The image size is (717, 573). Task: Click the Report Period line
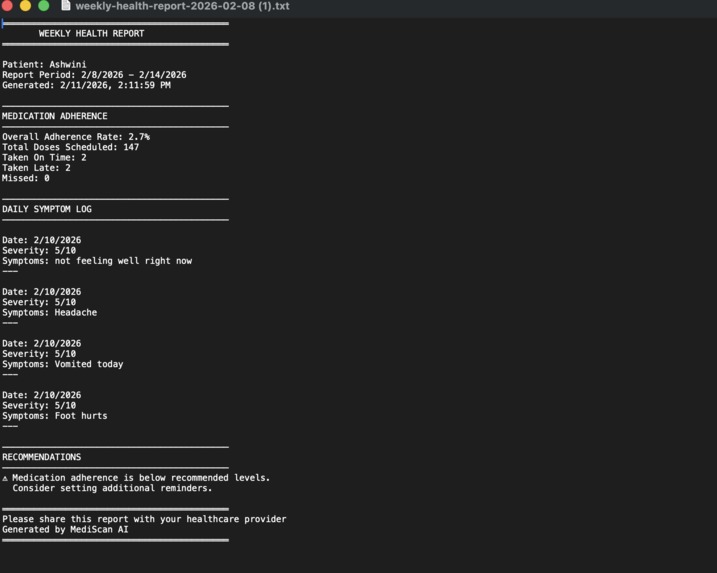(94, 75)
